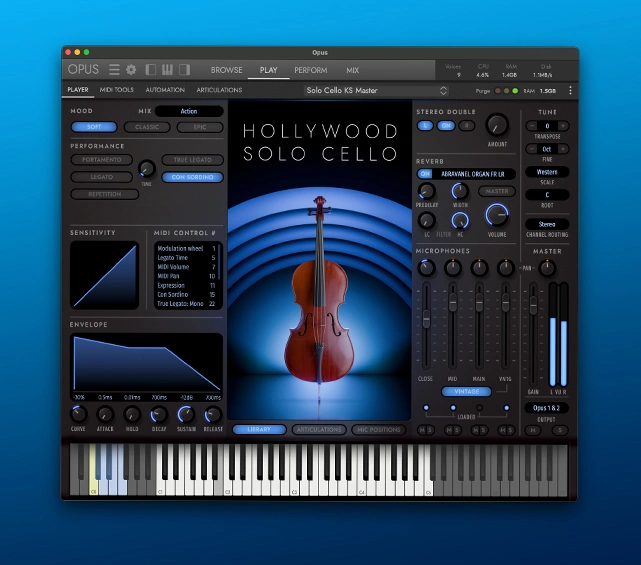Increase the Transpose value with plus
The image size is (641, 565).
[x=563, y=126]
